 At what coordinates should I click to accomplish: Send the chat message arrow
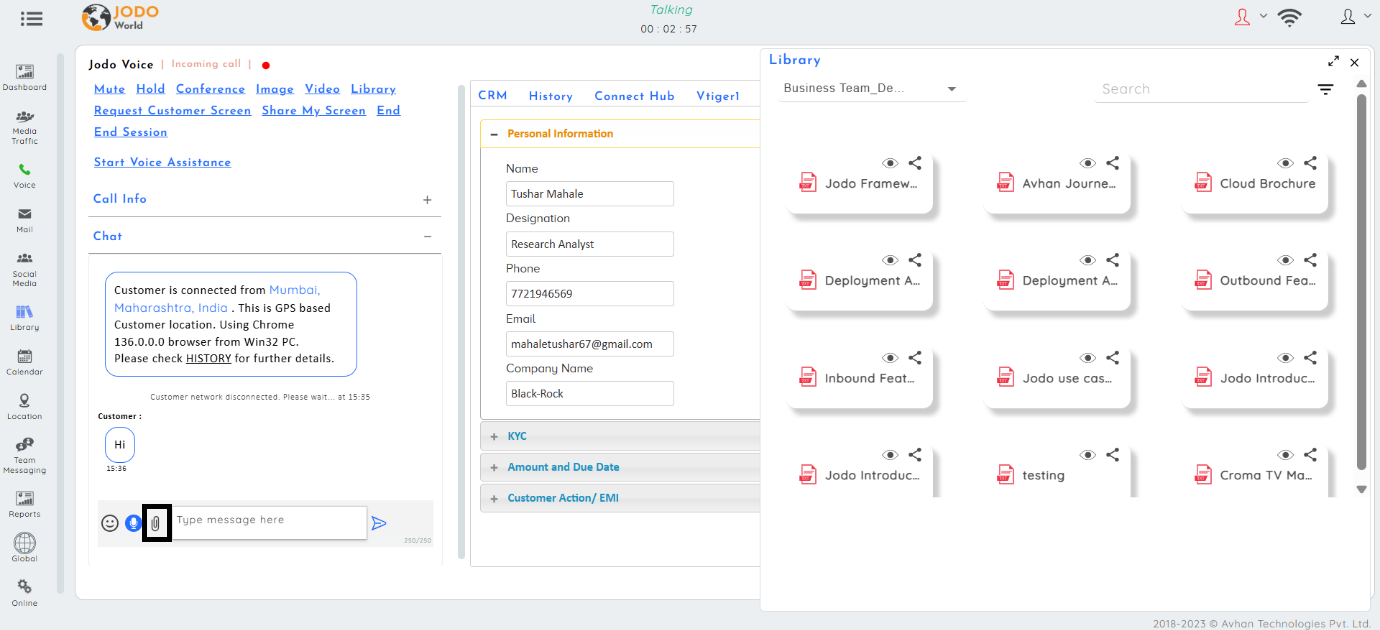pyautogui.click(x=379, y=523)
